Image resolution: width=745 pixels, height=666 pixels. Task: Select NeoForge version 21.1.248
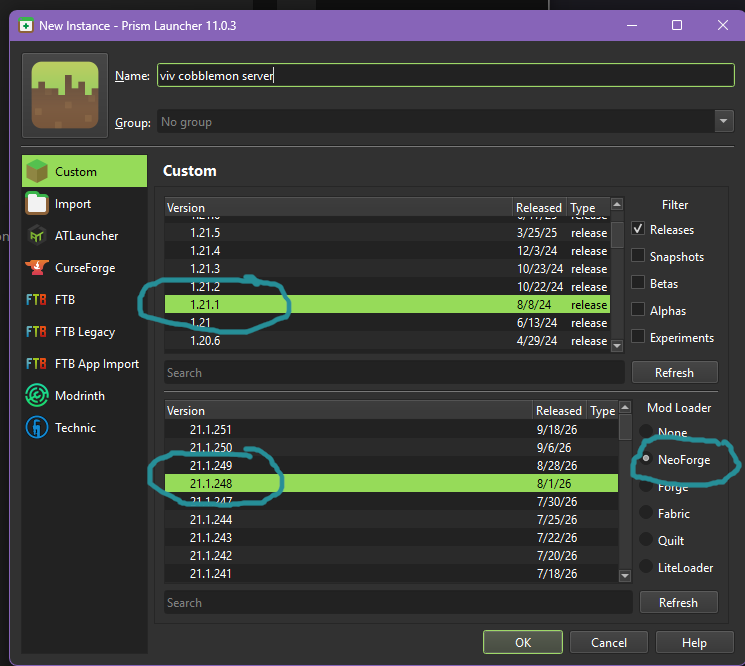[x=392, y=484]
